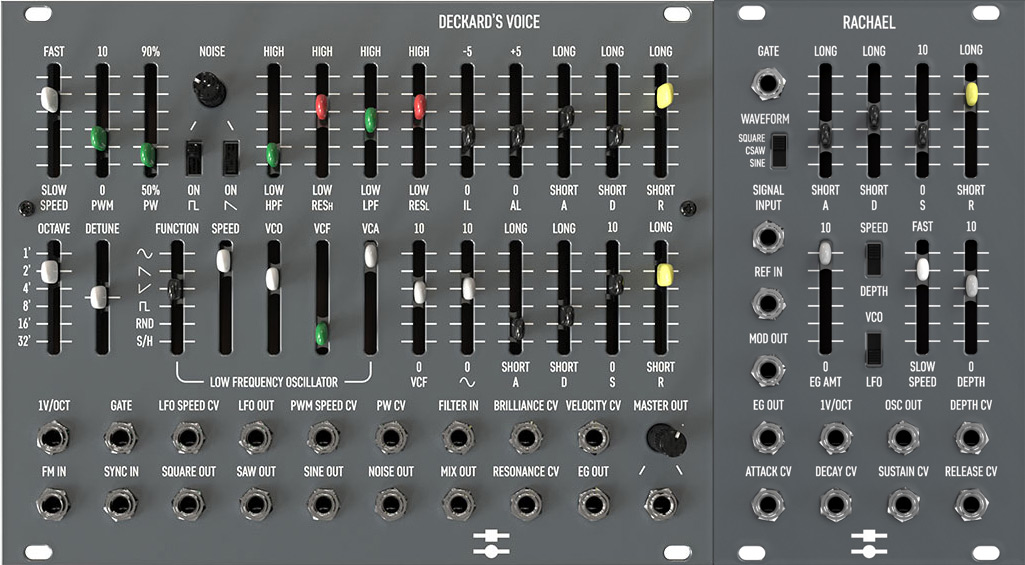Screen dimensions: 1025x565
Task: Select the SQUARE OUT jack
Action: pos(187,503)
